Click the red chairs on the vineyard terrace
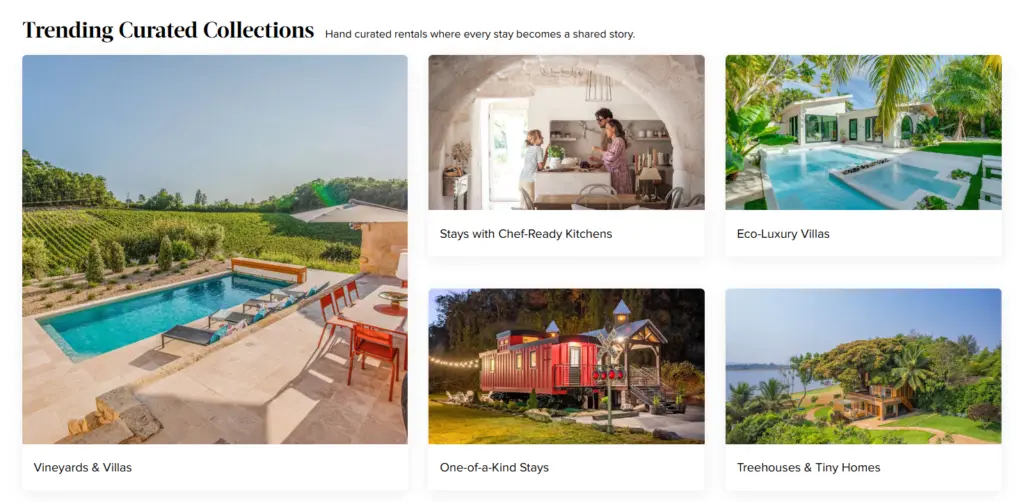 click(358, 339)
